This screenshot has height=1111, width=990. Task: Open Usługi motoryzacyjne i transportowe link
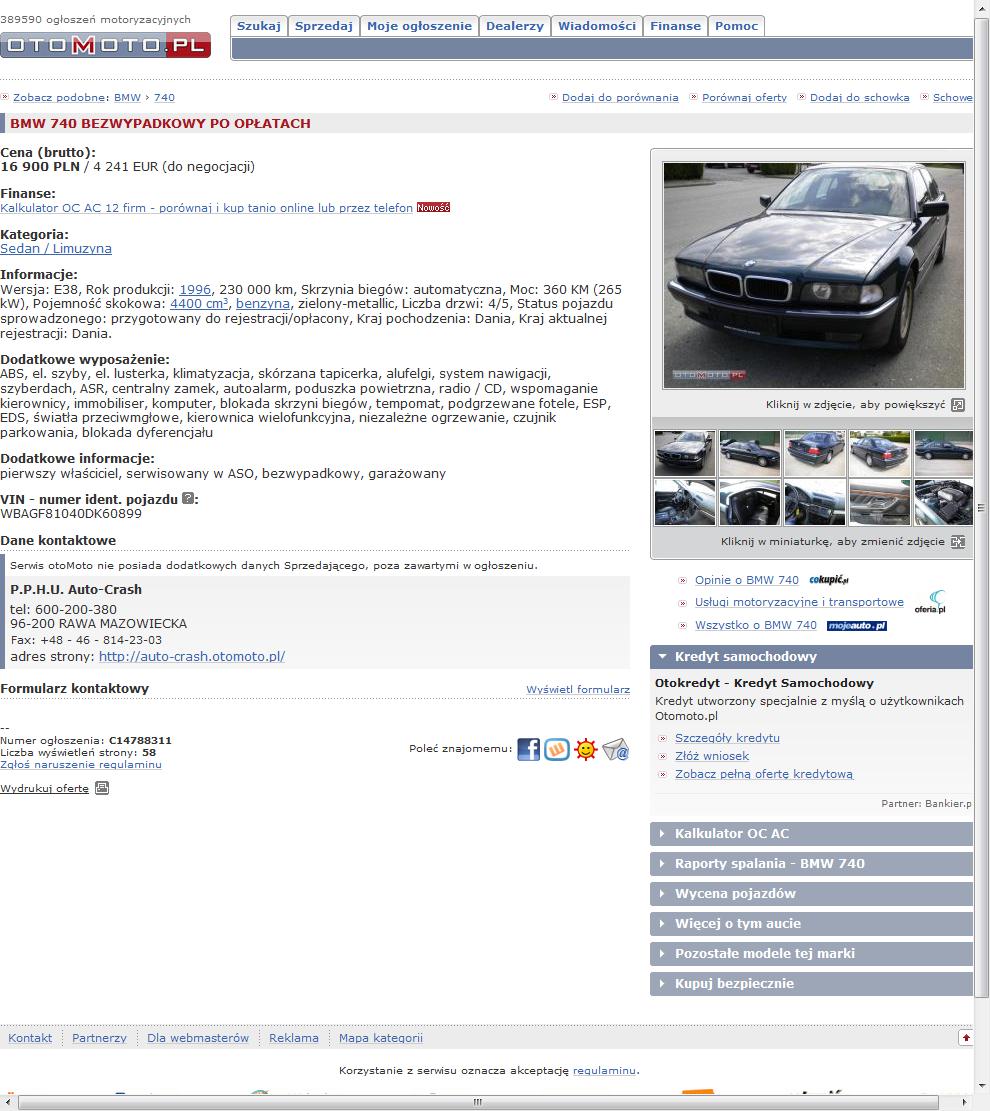point(799,602)
